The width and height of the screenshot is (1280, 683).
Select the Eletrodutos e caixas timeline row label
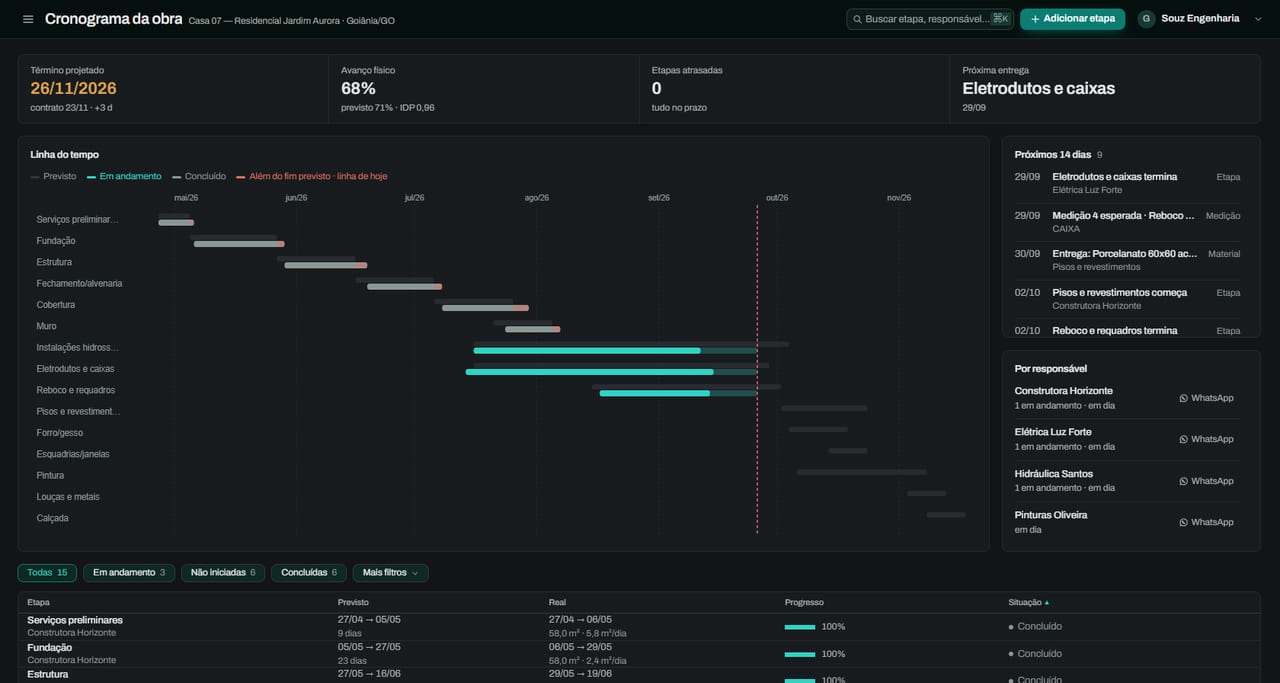[x=76, y=369]
